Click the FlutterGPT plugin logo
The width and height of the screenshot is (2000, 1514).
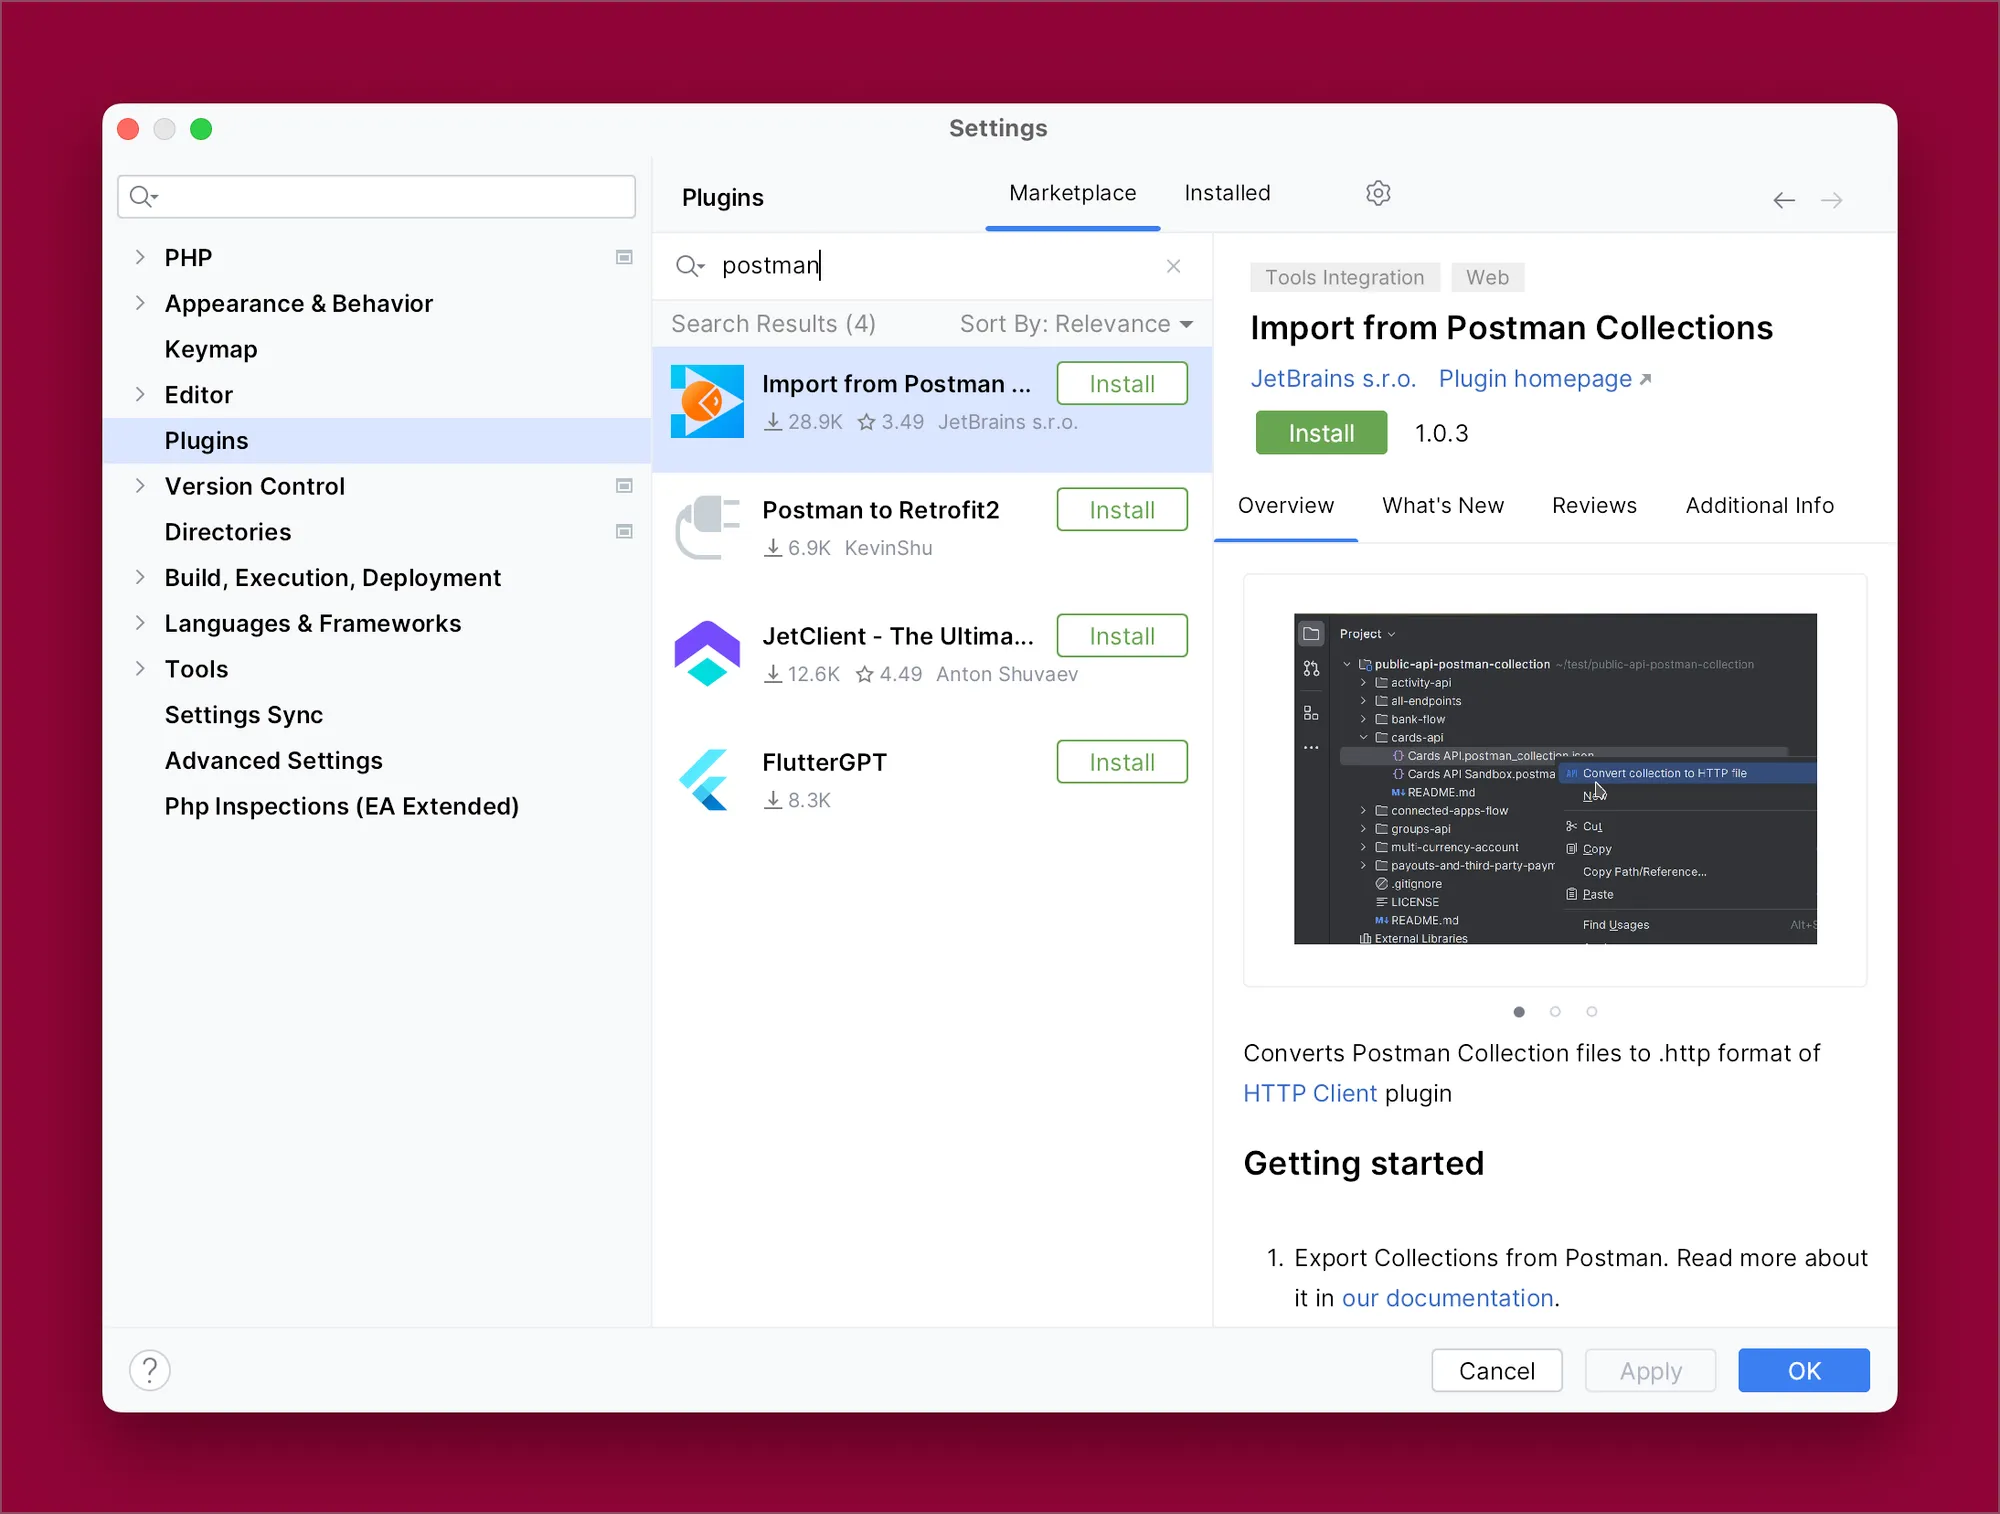click(705, 780)
